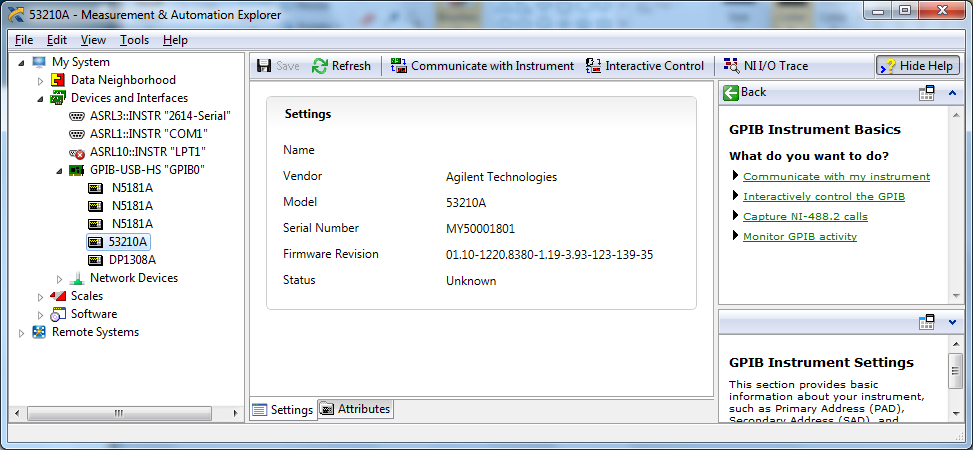Viewport: 973px width, 450px height.
Task: Follow Monitor GPIB activity link
Action: [x=800, y=236]
